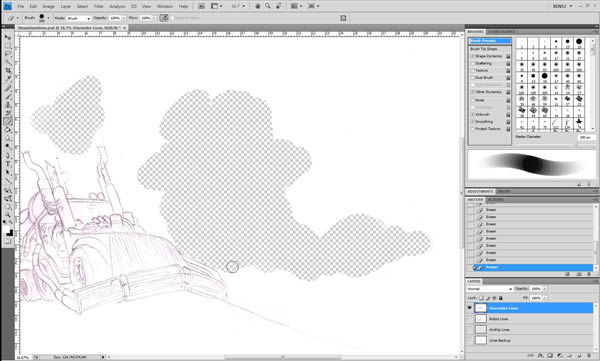Select the Dodge tool
This screenshot has height=361, width=600.
[8, 147]
